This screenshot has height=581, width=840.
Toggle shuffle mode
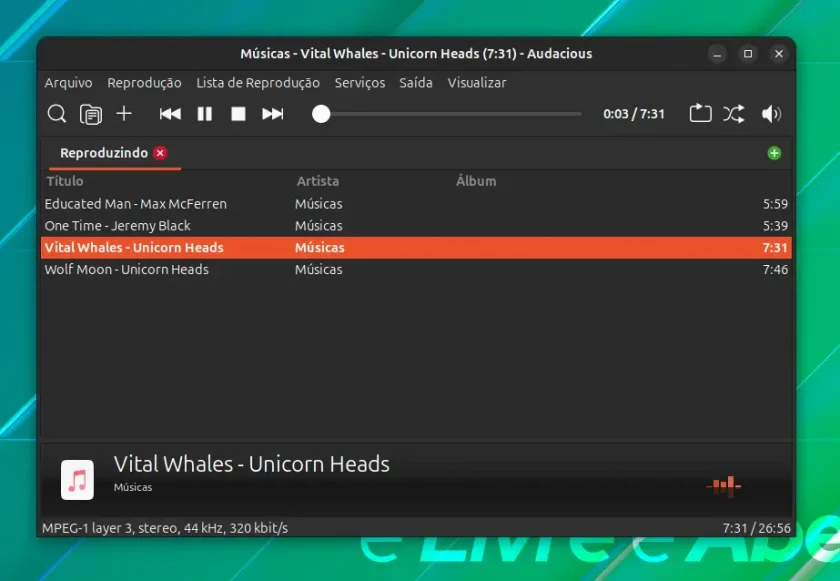[x=733, y=114]
